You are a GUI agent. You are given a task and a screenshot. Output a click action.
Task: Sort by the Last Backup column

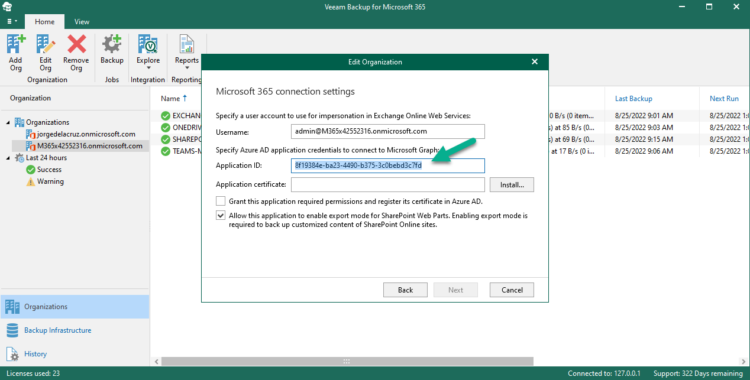633,99
